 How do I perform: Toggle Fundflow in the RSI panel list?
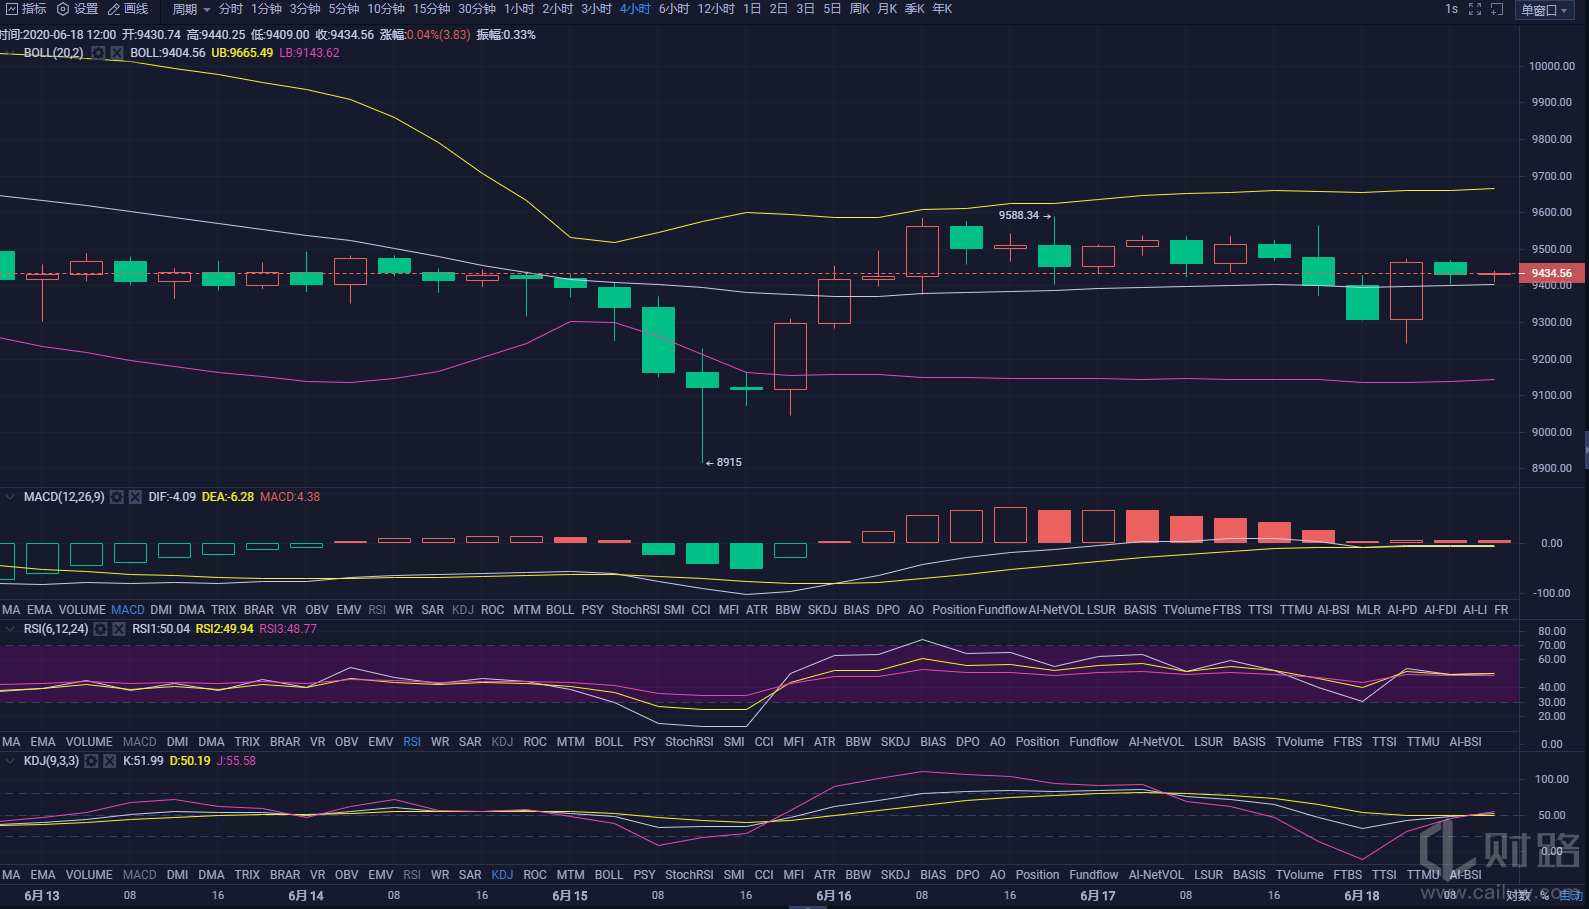click(x=1094, y=742)
